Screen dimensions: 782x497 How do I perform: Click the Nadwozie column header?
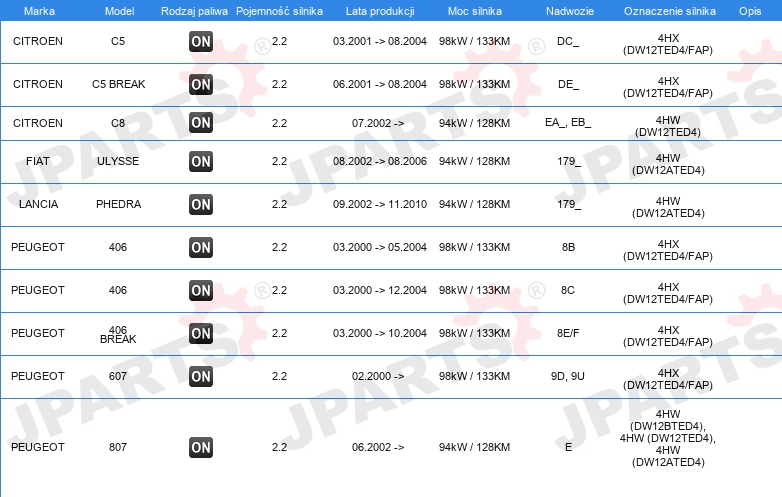point(570,11)
